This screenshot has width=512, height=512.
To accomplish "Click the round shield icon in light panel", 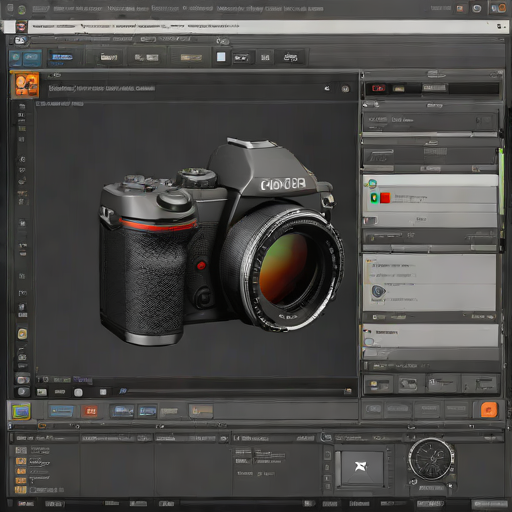I will point(378,292).
